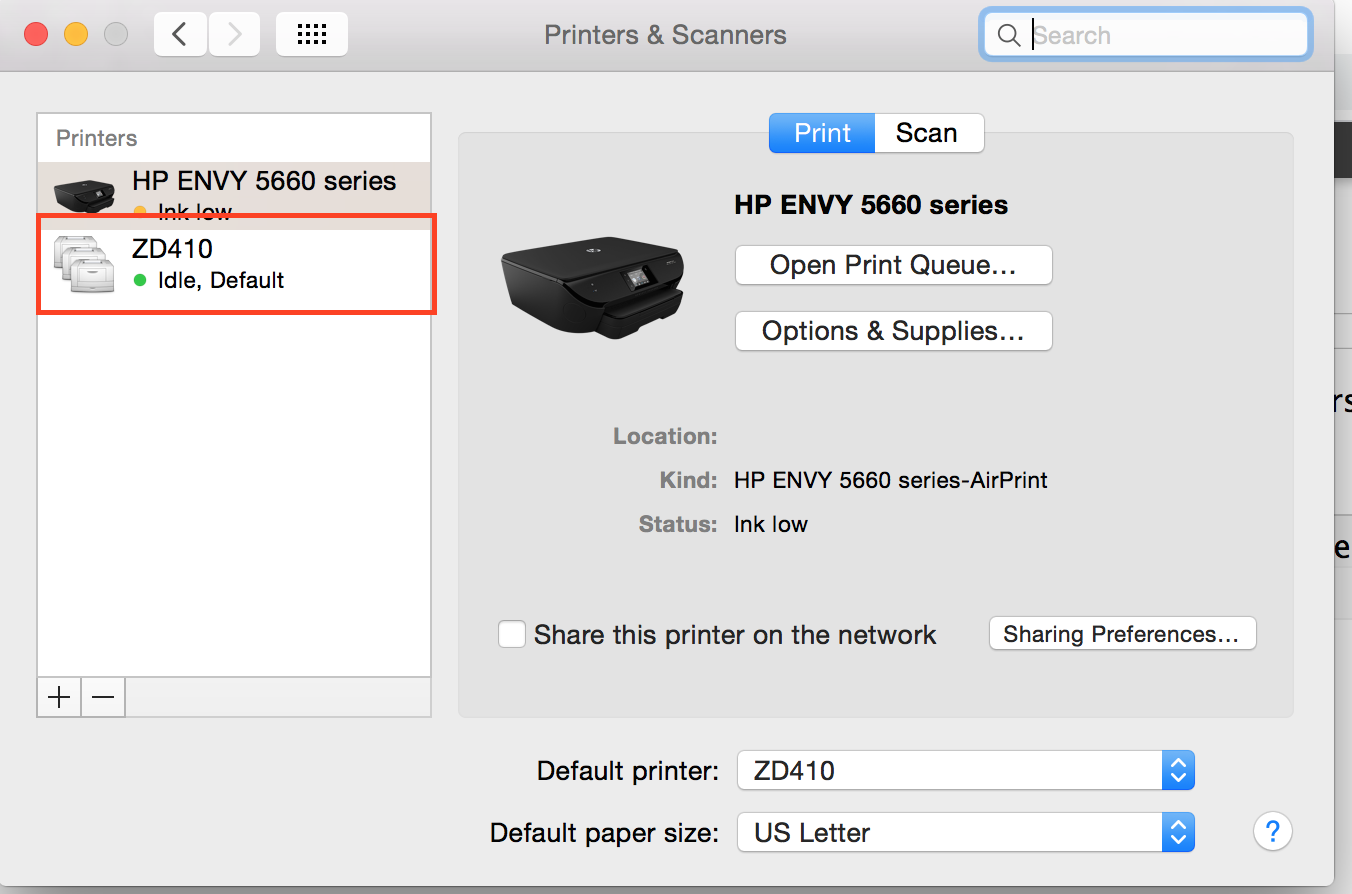Image resolution: width=1352 pixels, height=894 pixels.
Task: Remove selected printer with the minus button
Action: coord(102,697)
